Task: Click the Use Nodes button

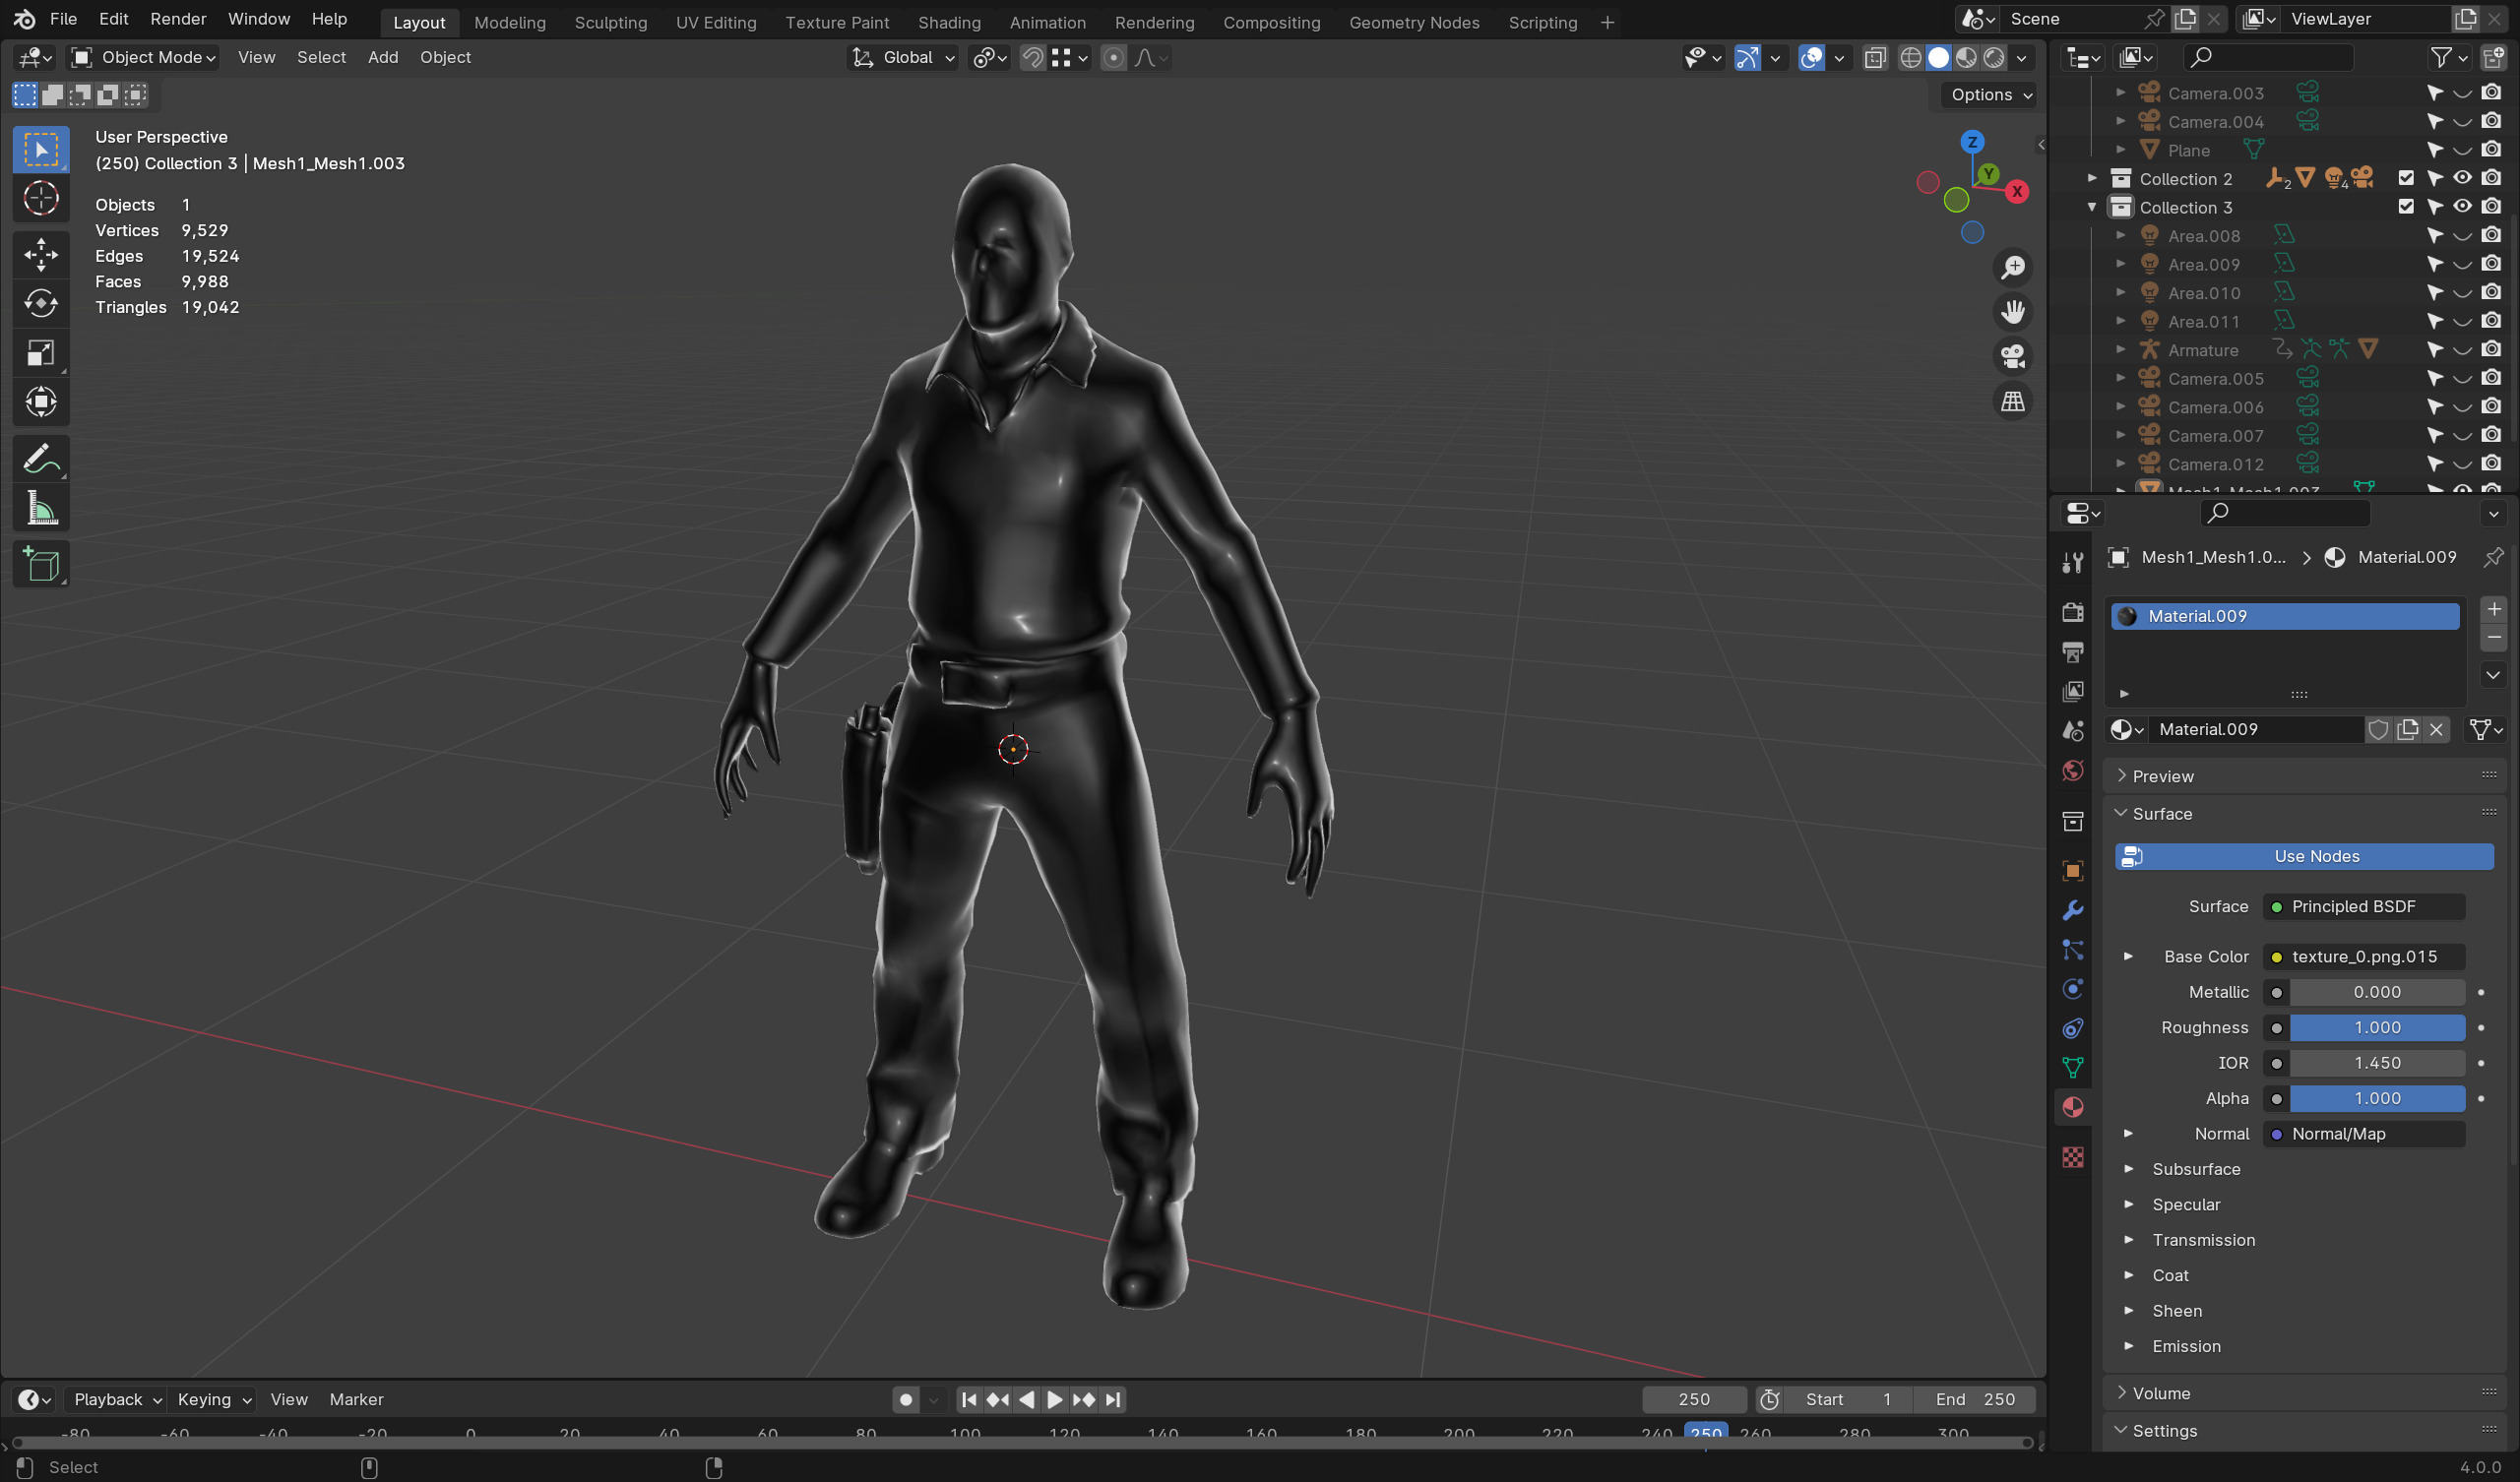Action: click(x=2304, y=856)
